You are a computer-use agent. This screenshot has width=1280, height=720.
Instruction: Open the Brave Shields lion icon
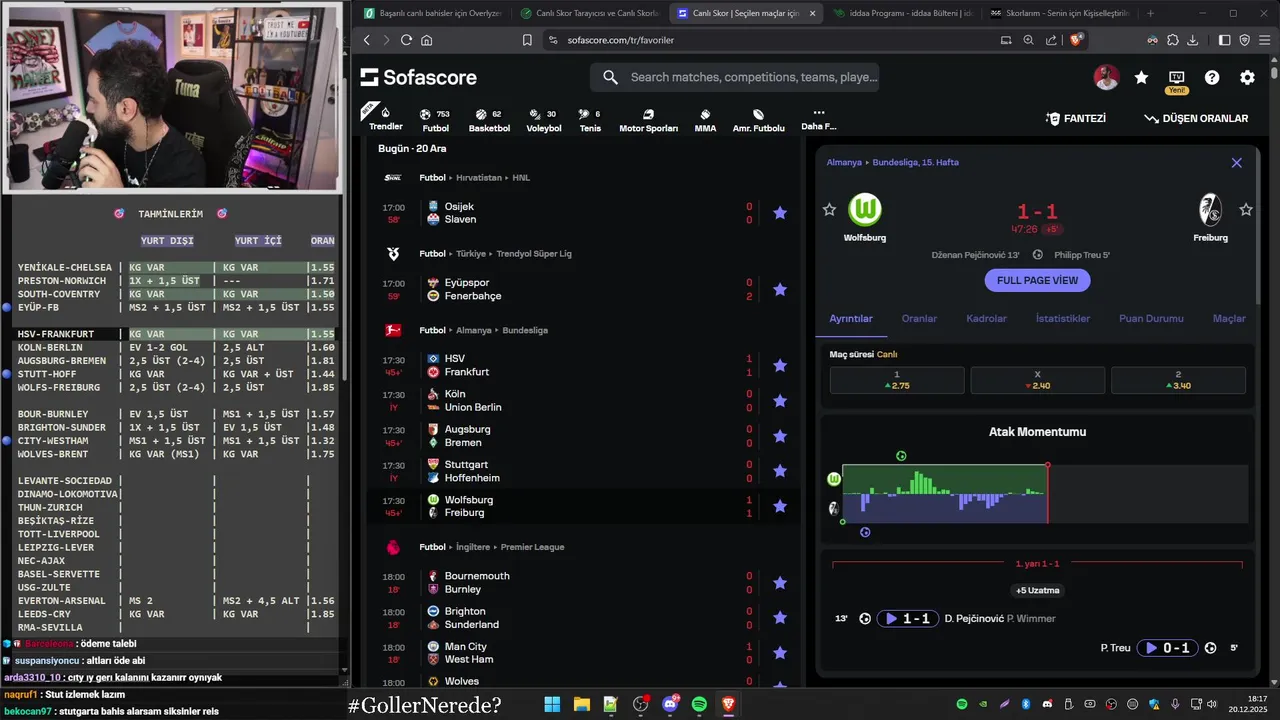1076,40
